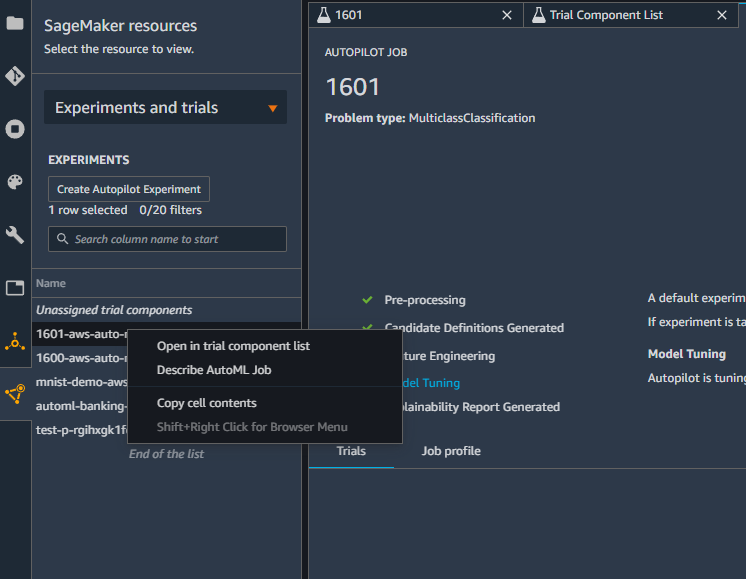This screenshot has width=747, height=579.
Task: Click the EXPERIMENTS section heading
Action: tap(89, 160)
